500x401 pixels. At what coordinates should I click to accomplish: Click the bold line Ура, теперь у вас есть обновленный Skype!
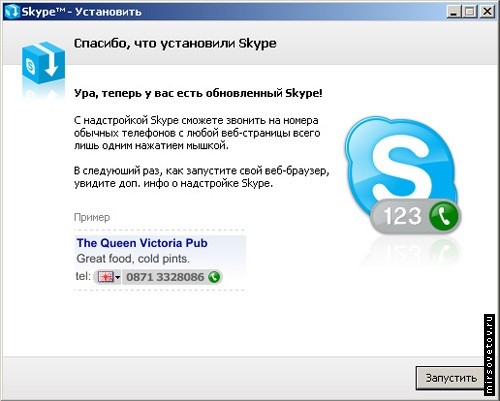[198, 93]
